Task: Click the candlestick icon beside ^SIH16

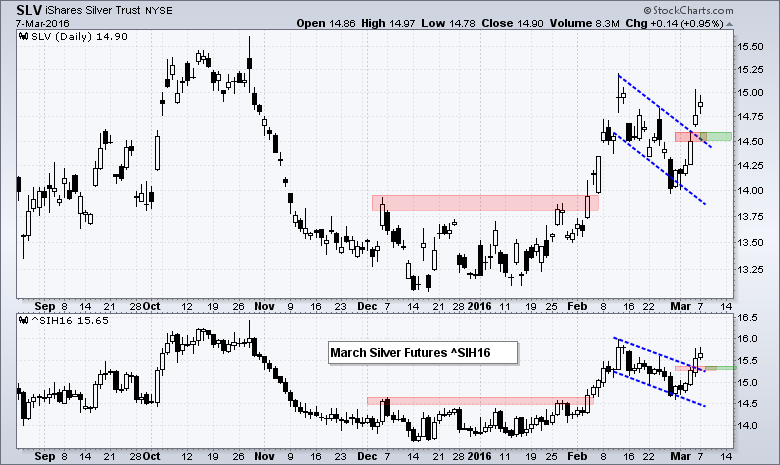Action: tap(23, 320)
